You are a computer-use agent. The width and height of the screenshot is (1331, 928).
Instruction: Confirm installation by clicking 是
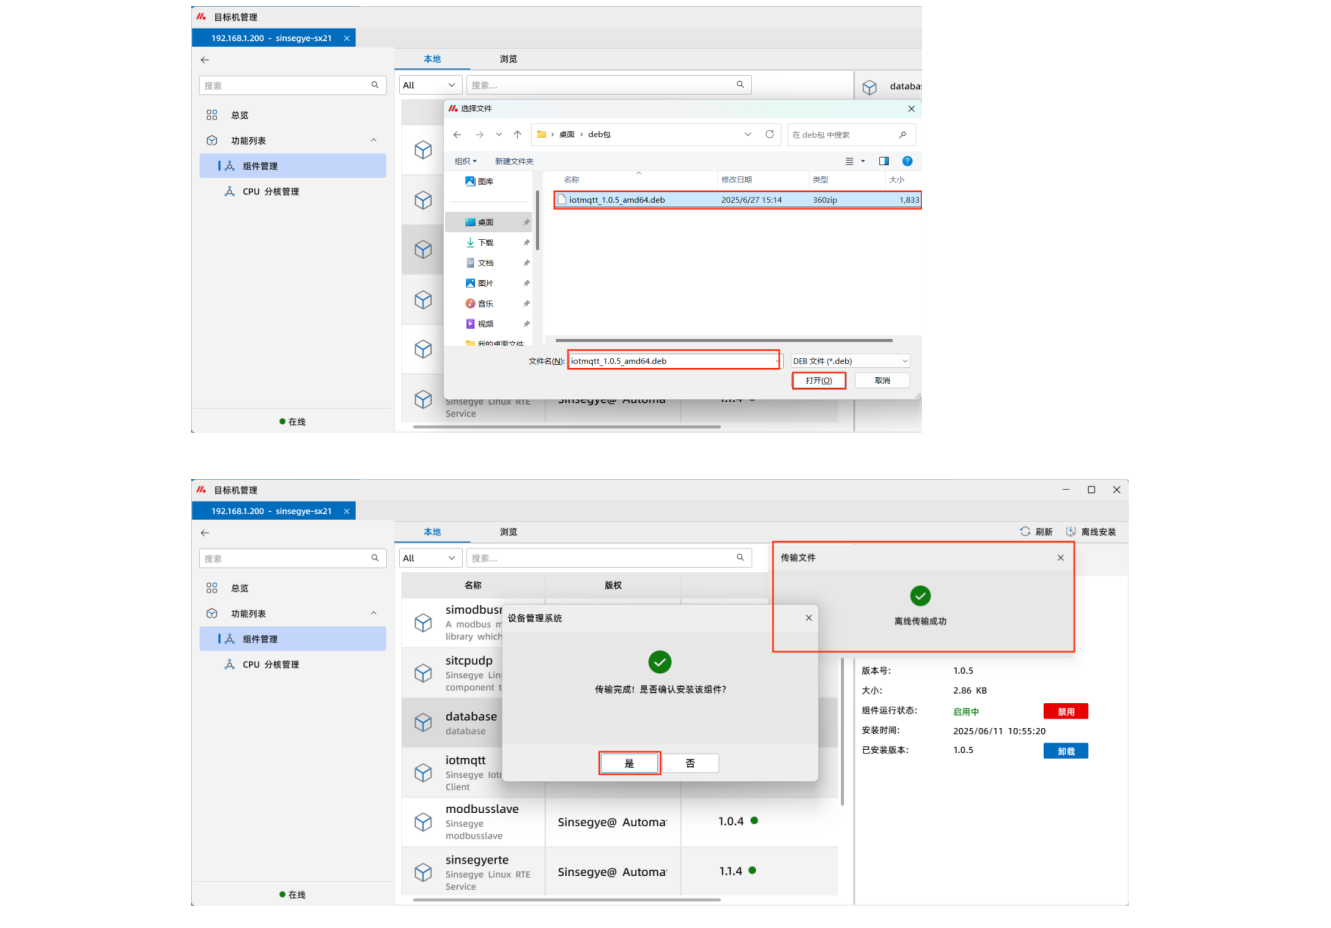point(629,763)
